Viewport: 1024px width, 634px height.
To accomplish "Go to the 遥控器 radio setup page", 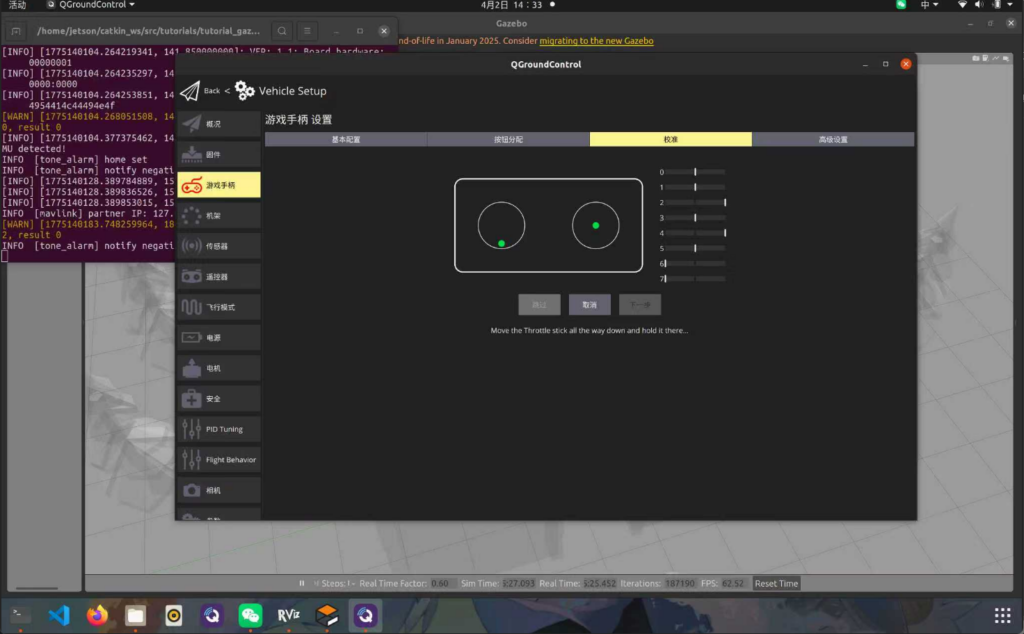I will (218, 276).
